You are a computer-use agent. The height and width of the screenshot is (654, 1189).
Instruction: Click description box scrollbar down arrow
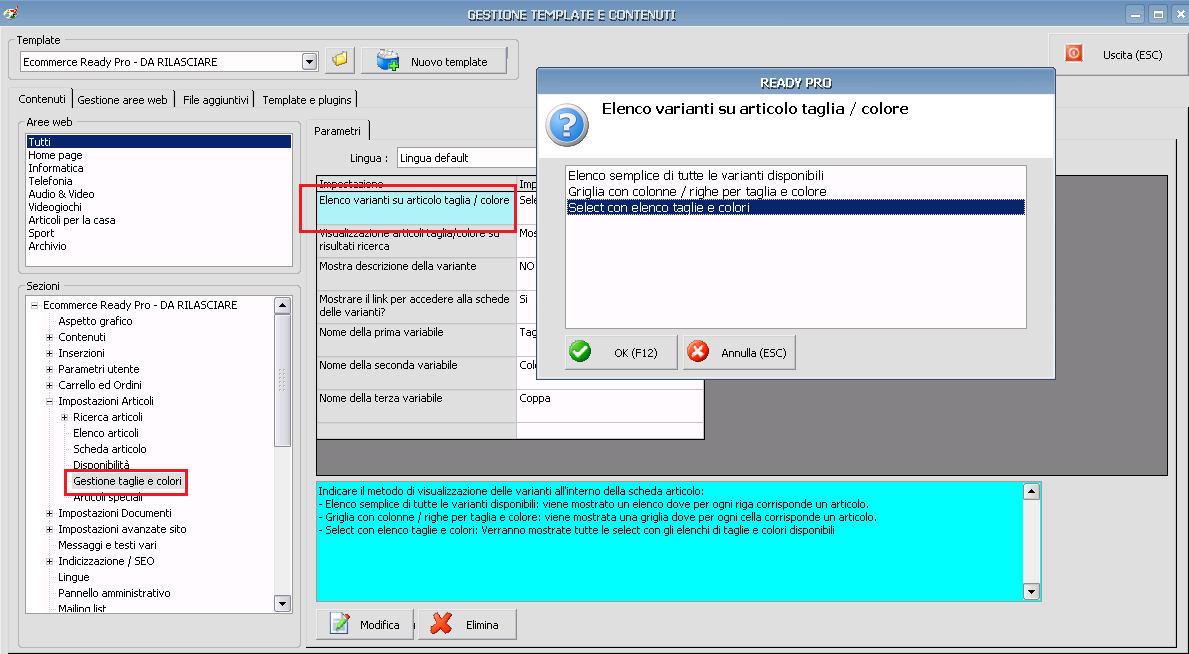1031,592
